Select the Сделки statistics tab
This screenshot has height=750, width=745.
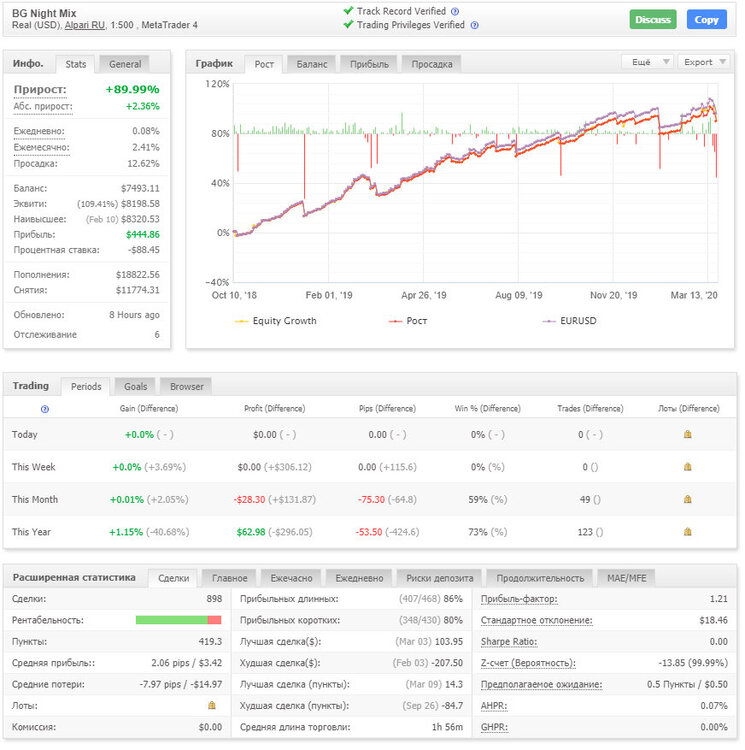coord(173,578)
